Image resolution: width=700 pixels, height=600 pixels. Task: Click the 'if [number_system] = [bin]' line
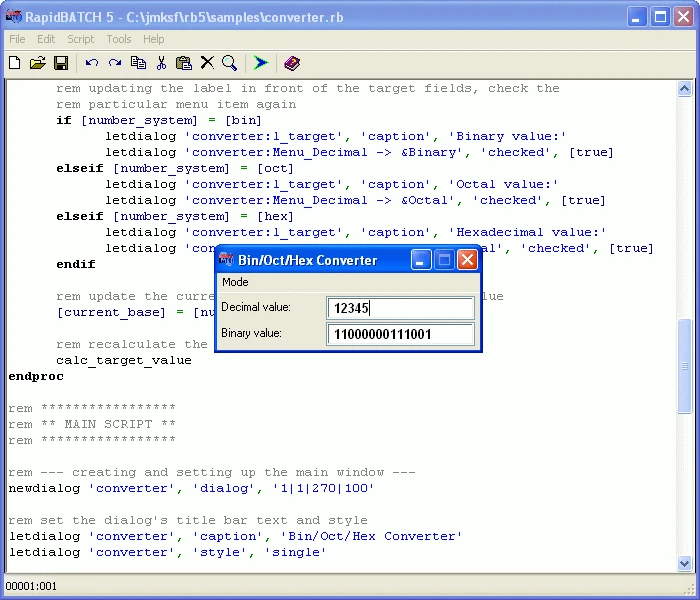[159, 120]
